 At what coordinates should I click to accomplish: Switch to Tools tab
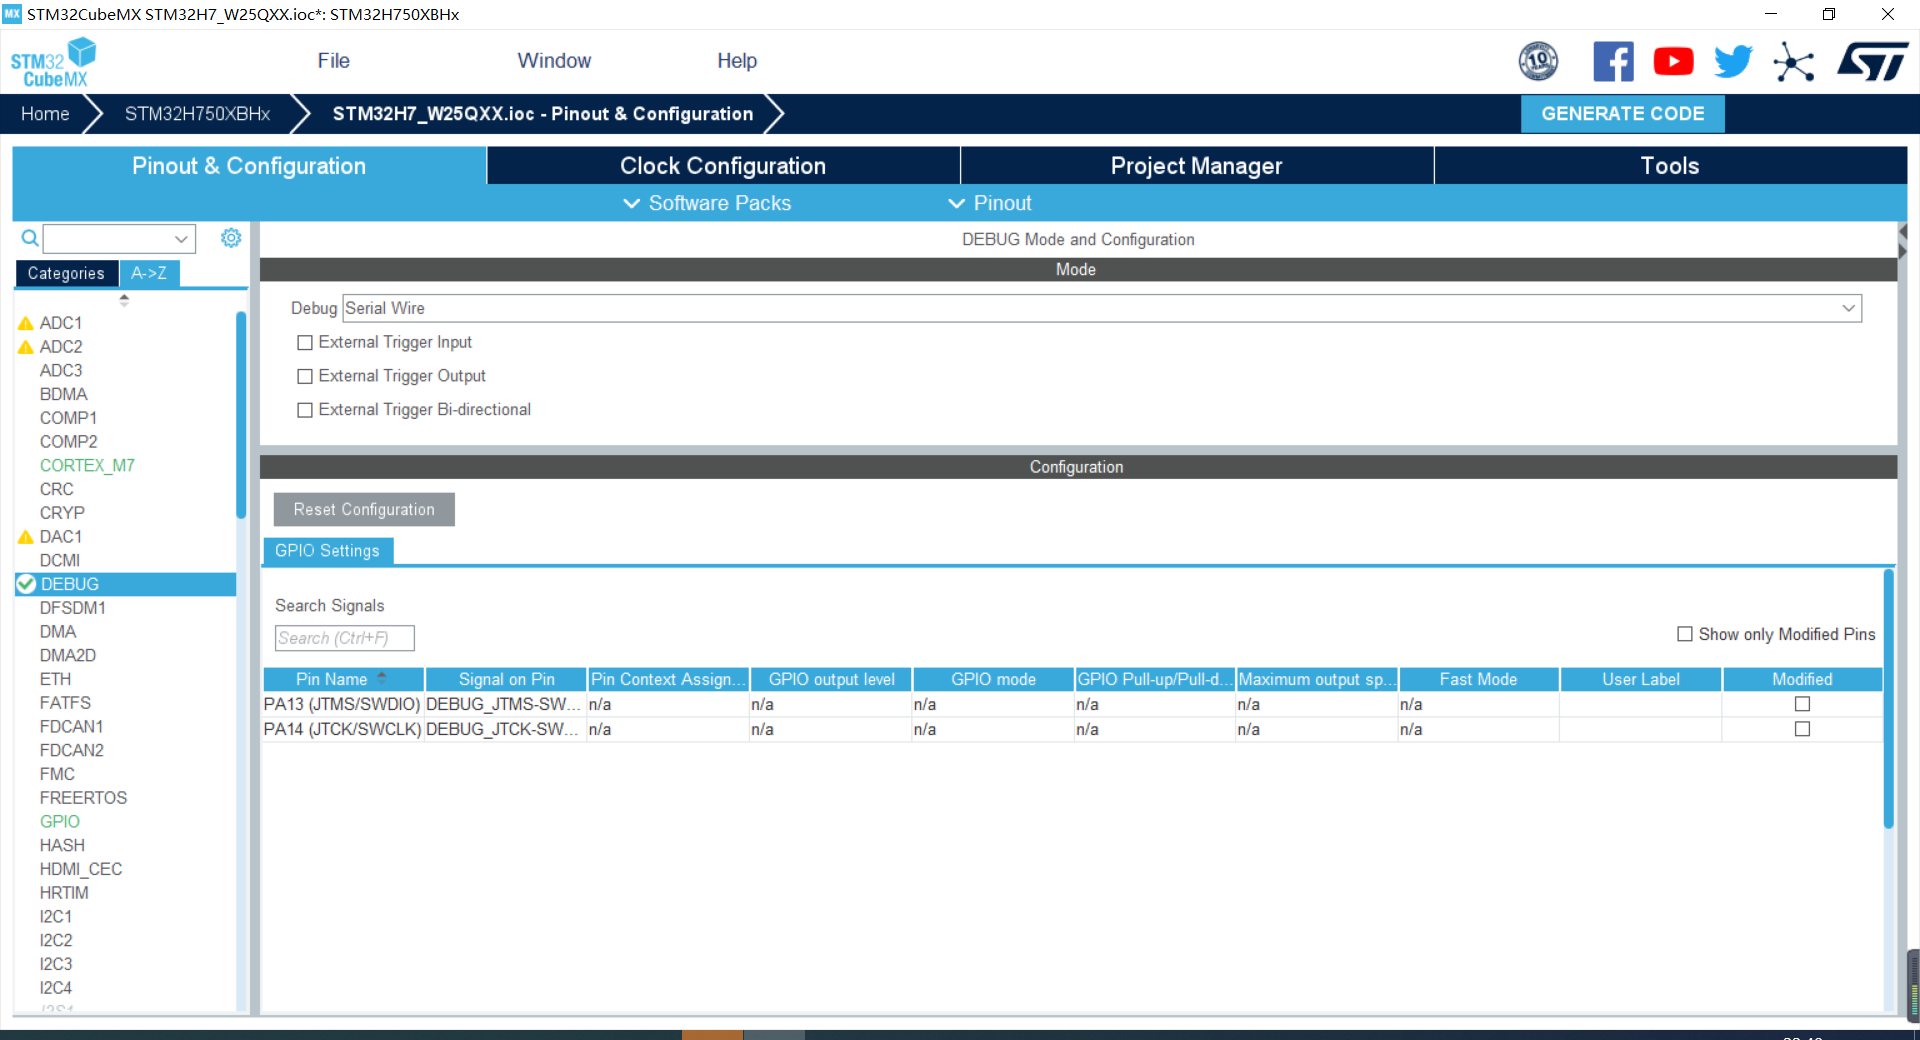pos(1670,166)
